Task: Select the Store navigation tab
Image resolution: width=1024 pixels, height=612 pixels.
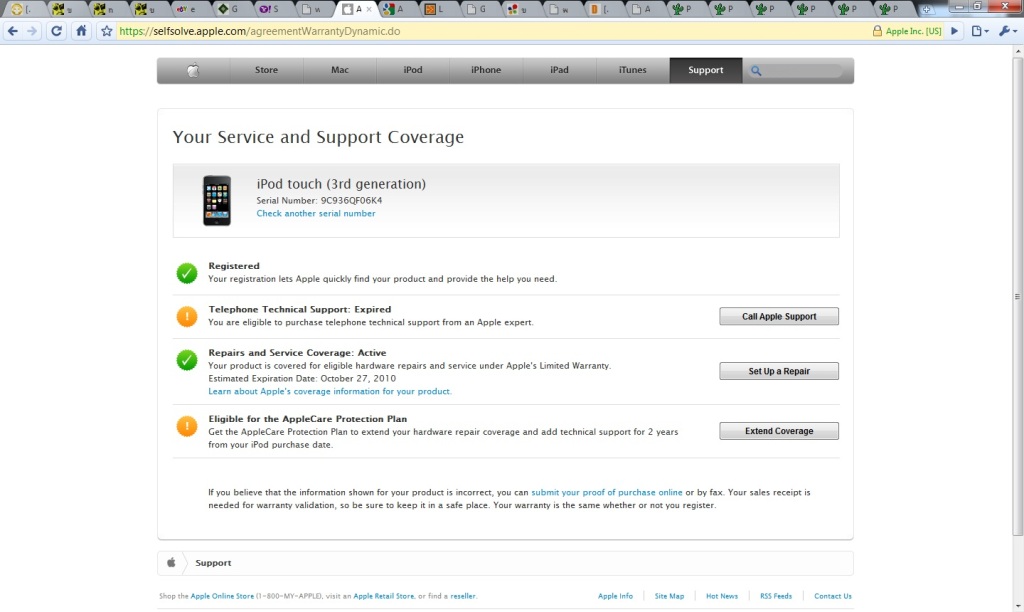Action: 266,70
